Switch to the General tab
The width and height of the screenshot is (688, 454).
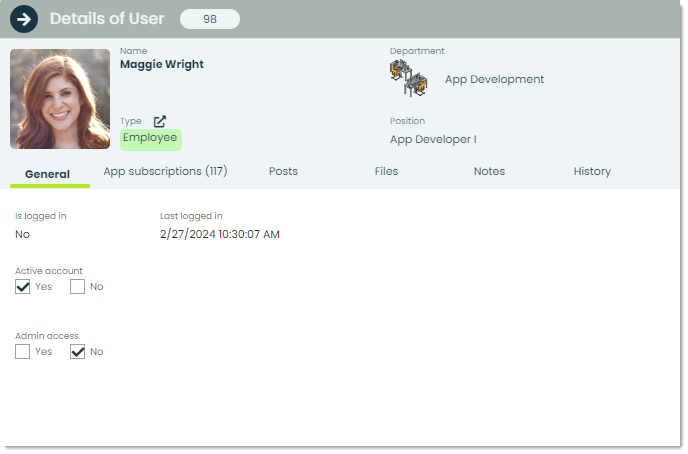pyautogui.click(x=47, y=174)
